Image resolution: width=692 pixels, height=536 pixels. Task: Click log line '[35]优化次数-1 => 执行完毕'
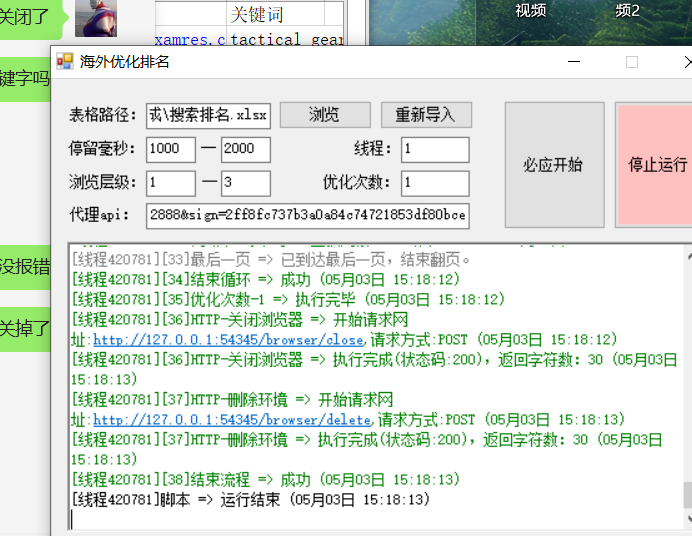(x=288, y=300)
